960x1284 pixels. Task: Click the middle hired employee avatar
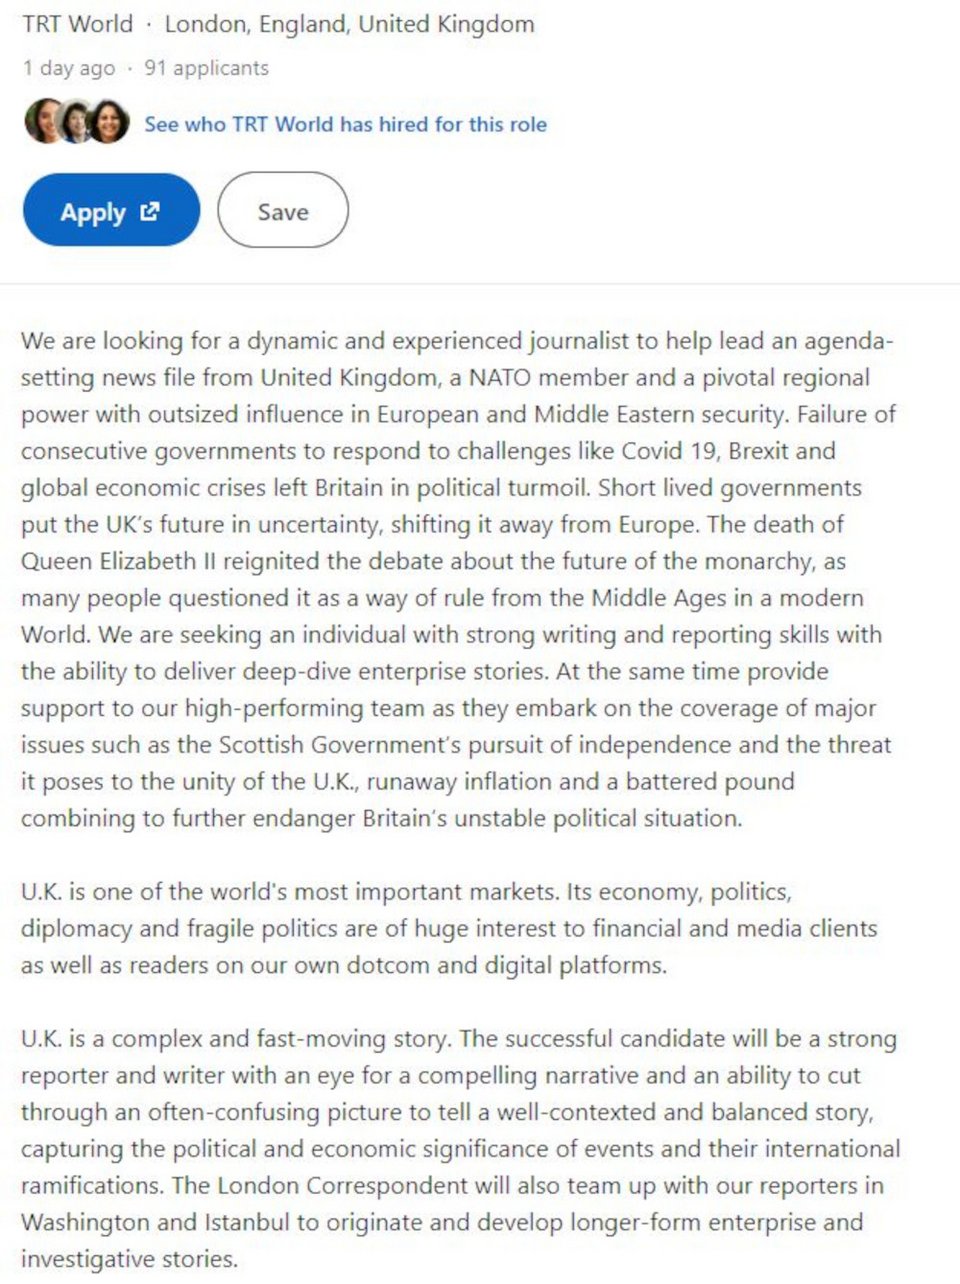pyautogui.click(x=76, y=122)
